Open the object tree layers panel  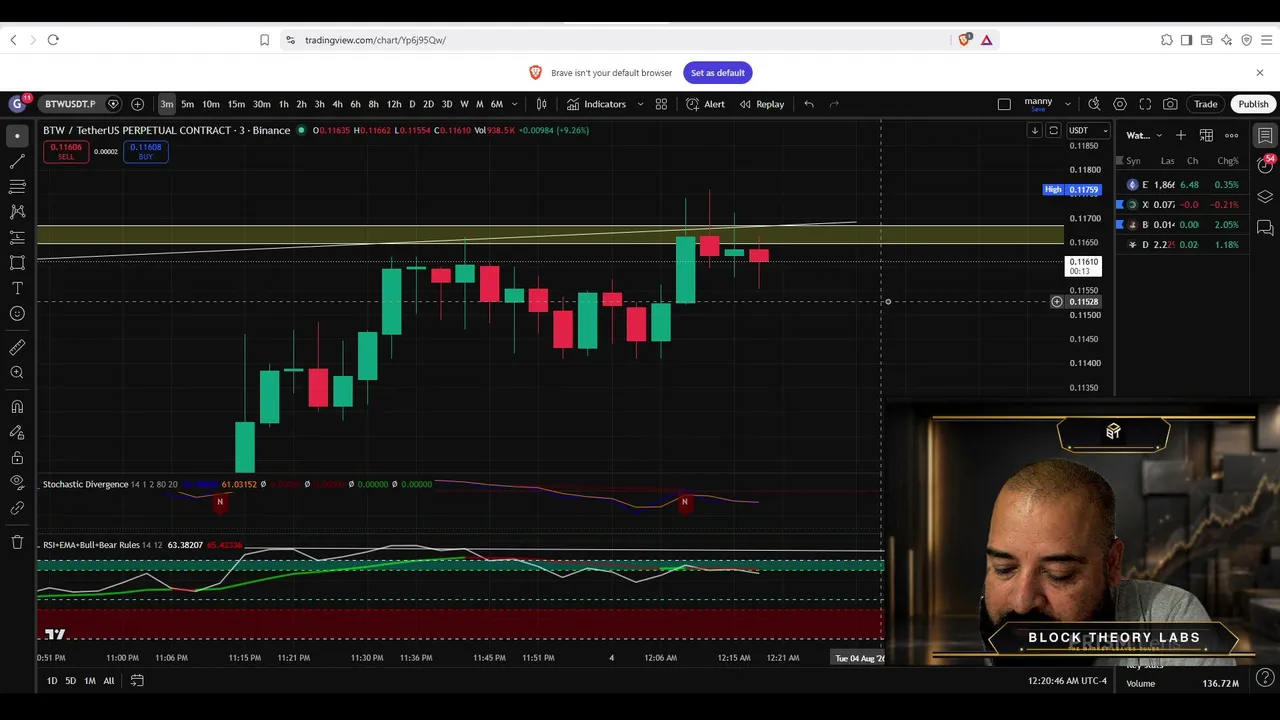[x=1265, y=197]
